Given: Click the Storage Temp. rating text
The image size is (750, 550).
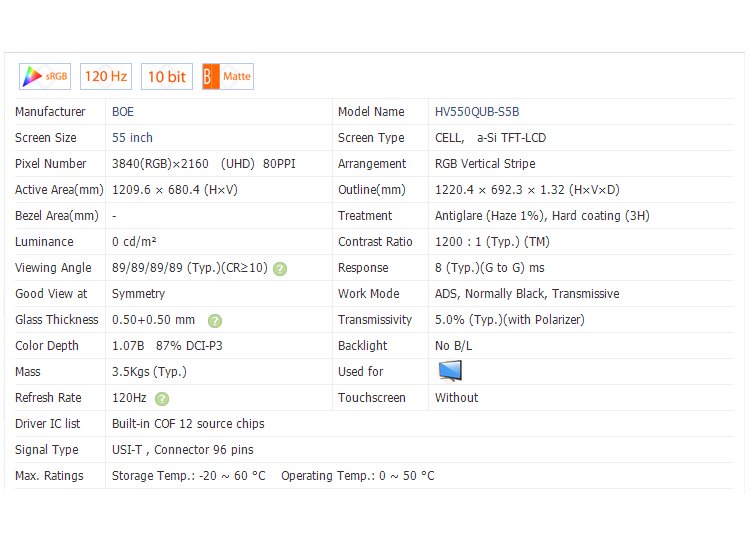Looking at the screenshot, I should 189,476.
